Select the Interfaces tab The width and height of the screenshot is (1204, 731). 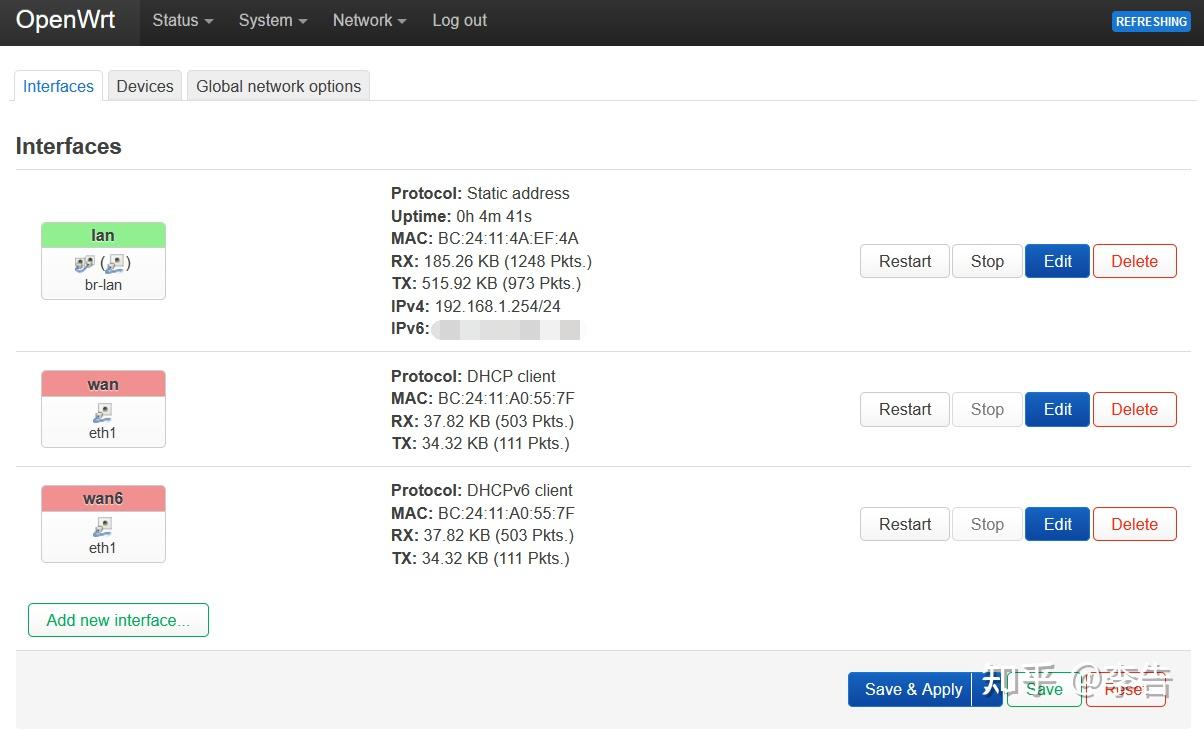(57, 86)
